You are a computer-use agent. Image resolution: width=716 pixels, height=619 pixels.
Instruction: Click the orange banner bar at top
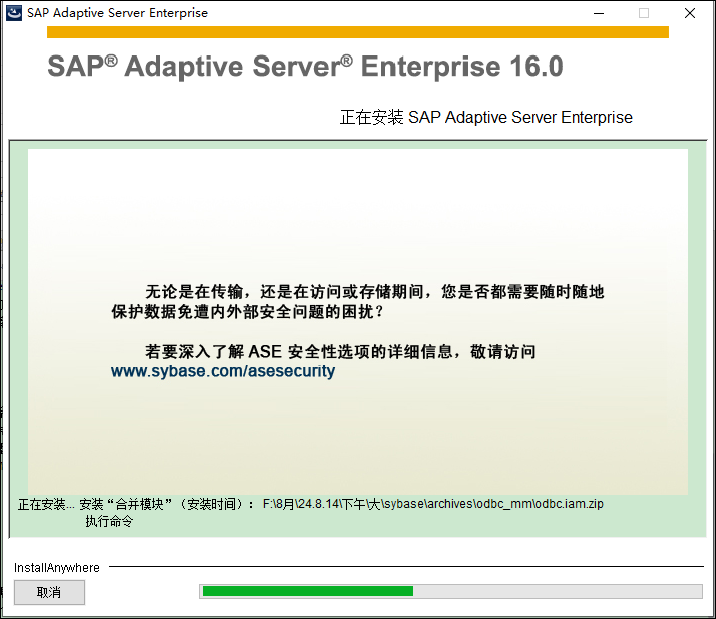coord(357,32)
